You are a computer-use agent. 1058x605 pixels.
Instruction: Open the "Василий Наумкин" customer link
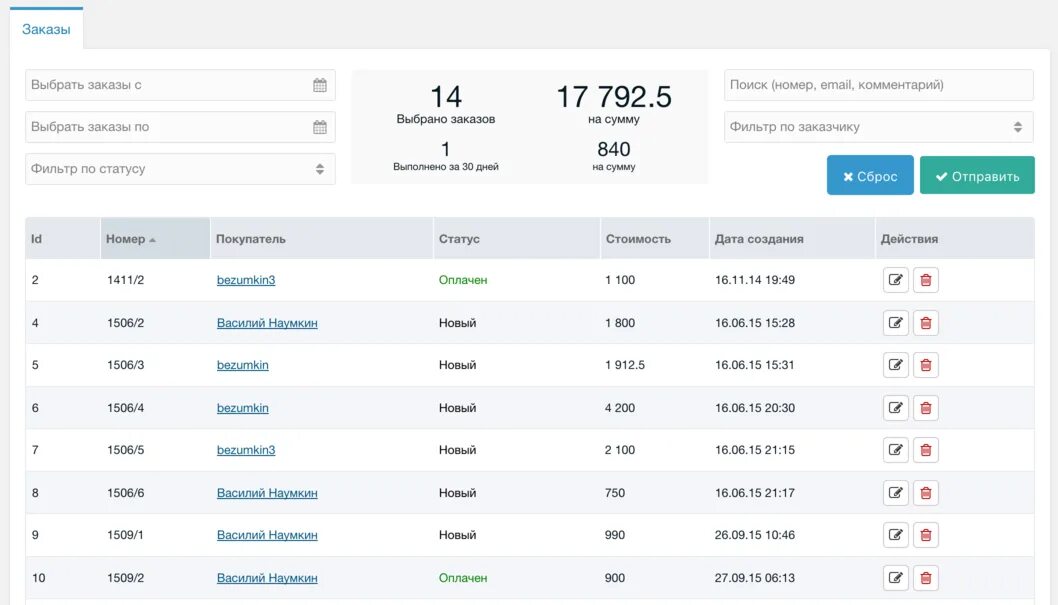[267, 322]
